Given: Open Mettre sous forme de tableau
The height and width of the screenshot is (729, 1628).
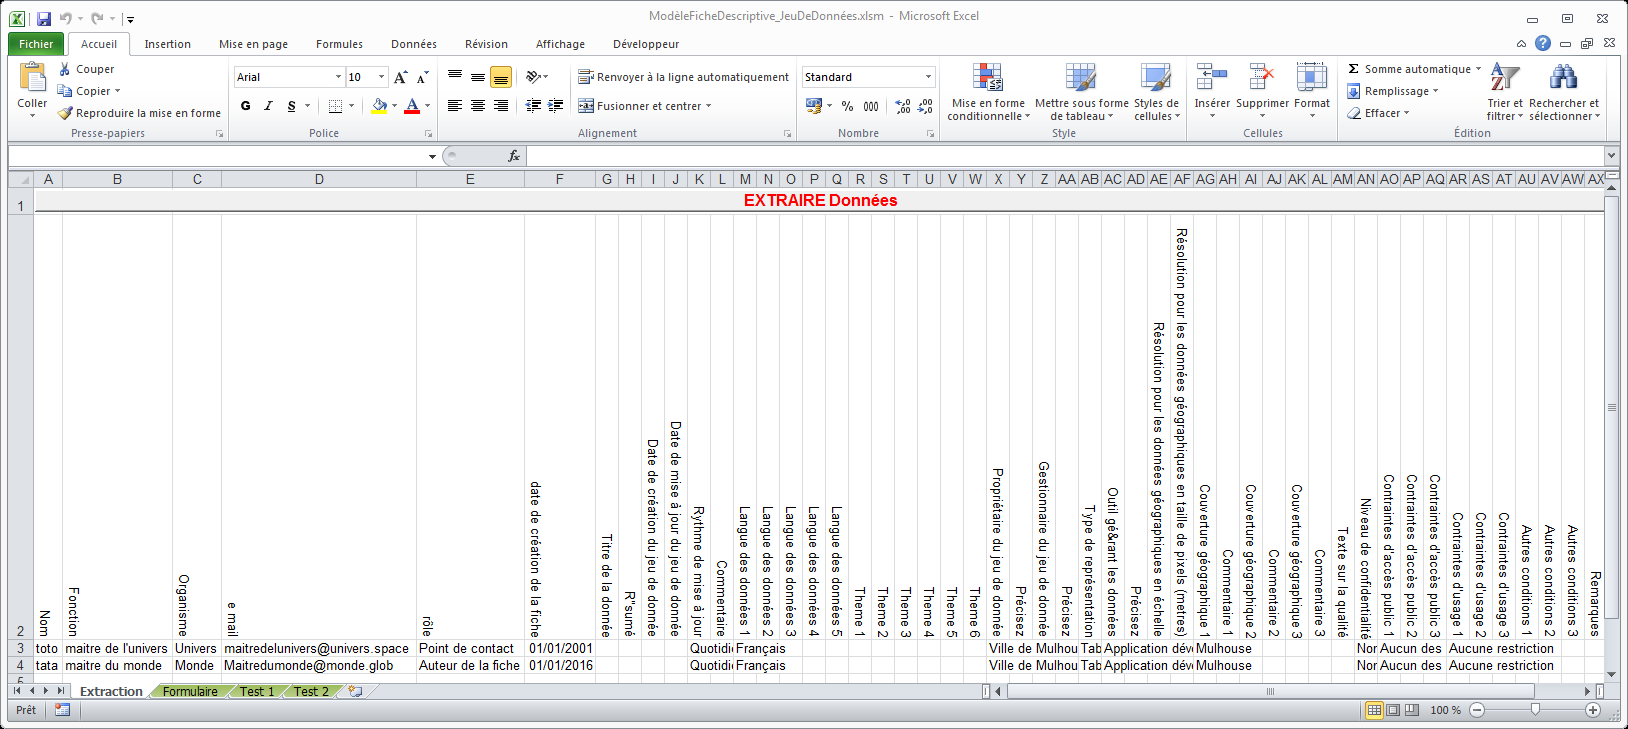Looking at the screenshot, I should (x=1081, y=92).
